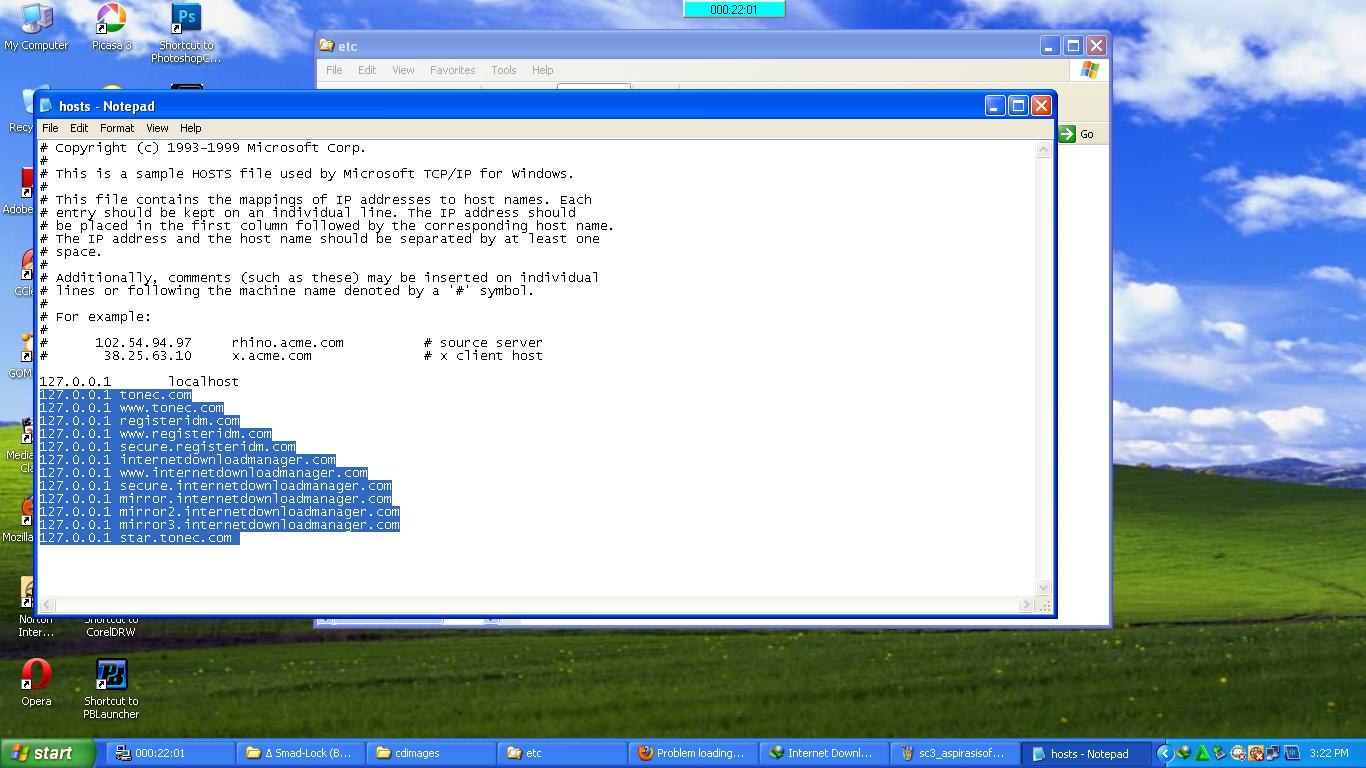
Task: Open Notepad File menu
Action: tap(50, 128)
